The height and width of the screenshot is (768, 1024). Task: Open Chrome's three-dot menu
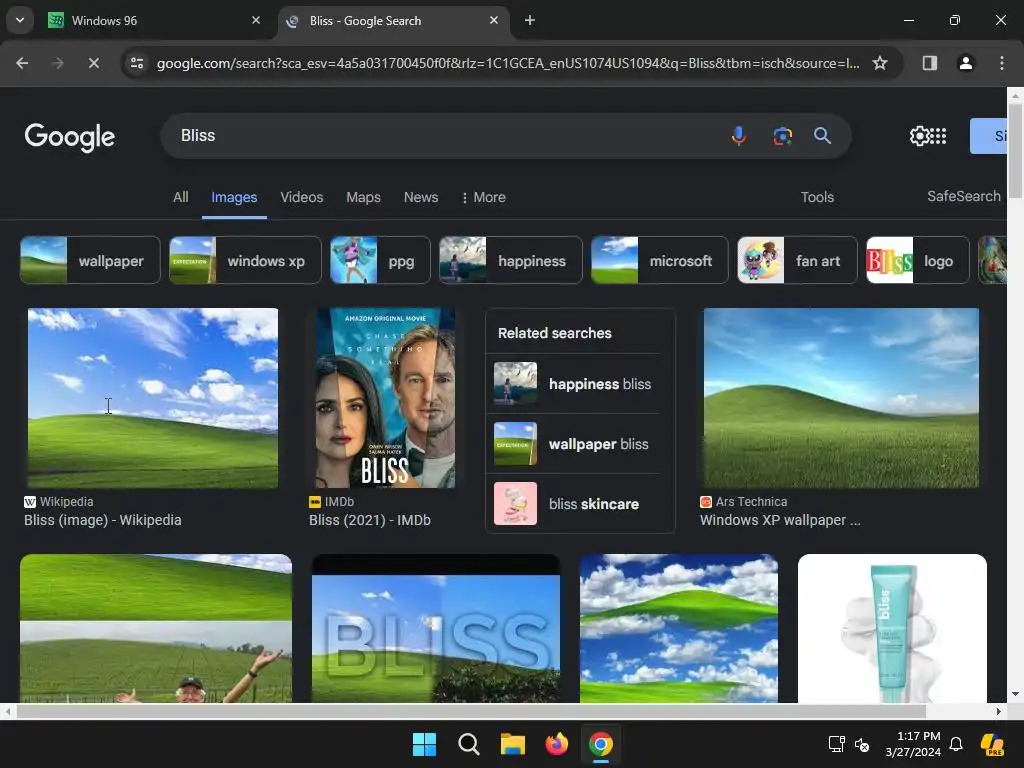[1001, 63]
